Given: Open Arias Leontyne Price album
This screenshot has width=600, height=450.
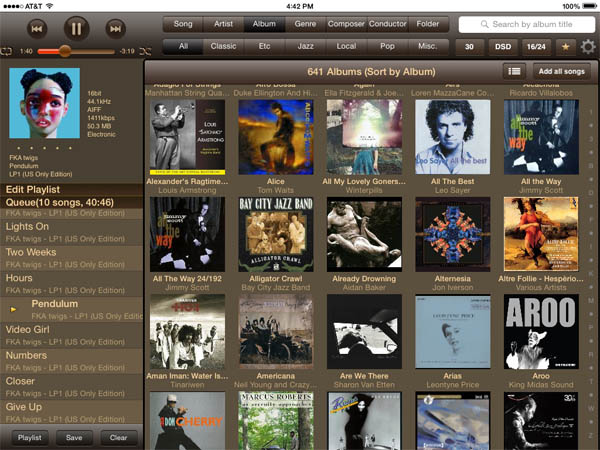Looking at the screenshot, I should click(453, 332).
